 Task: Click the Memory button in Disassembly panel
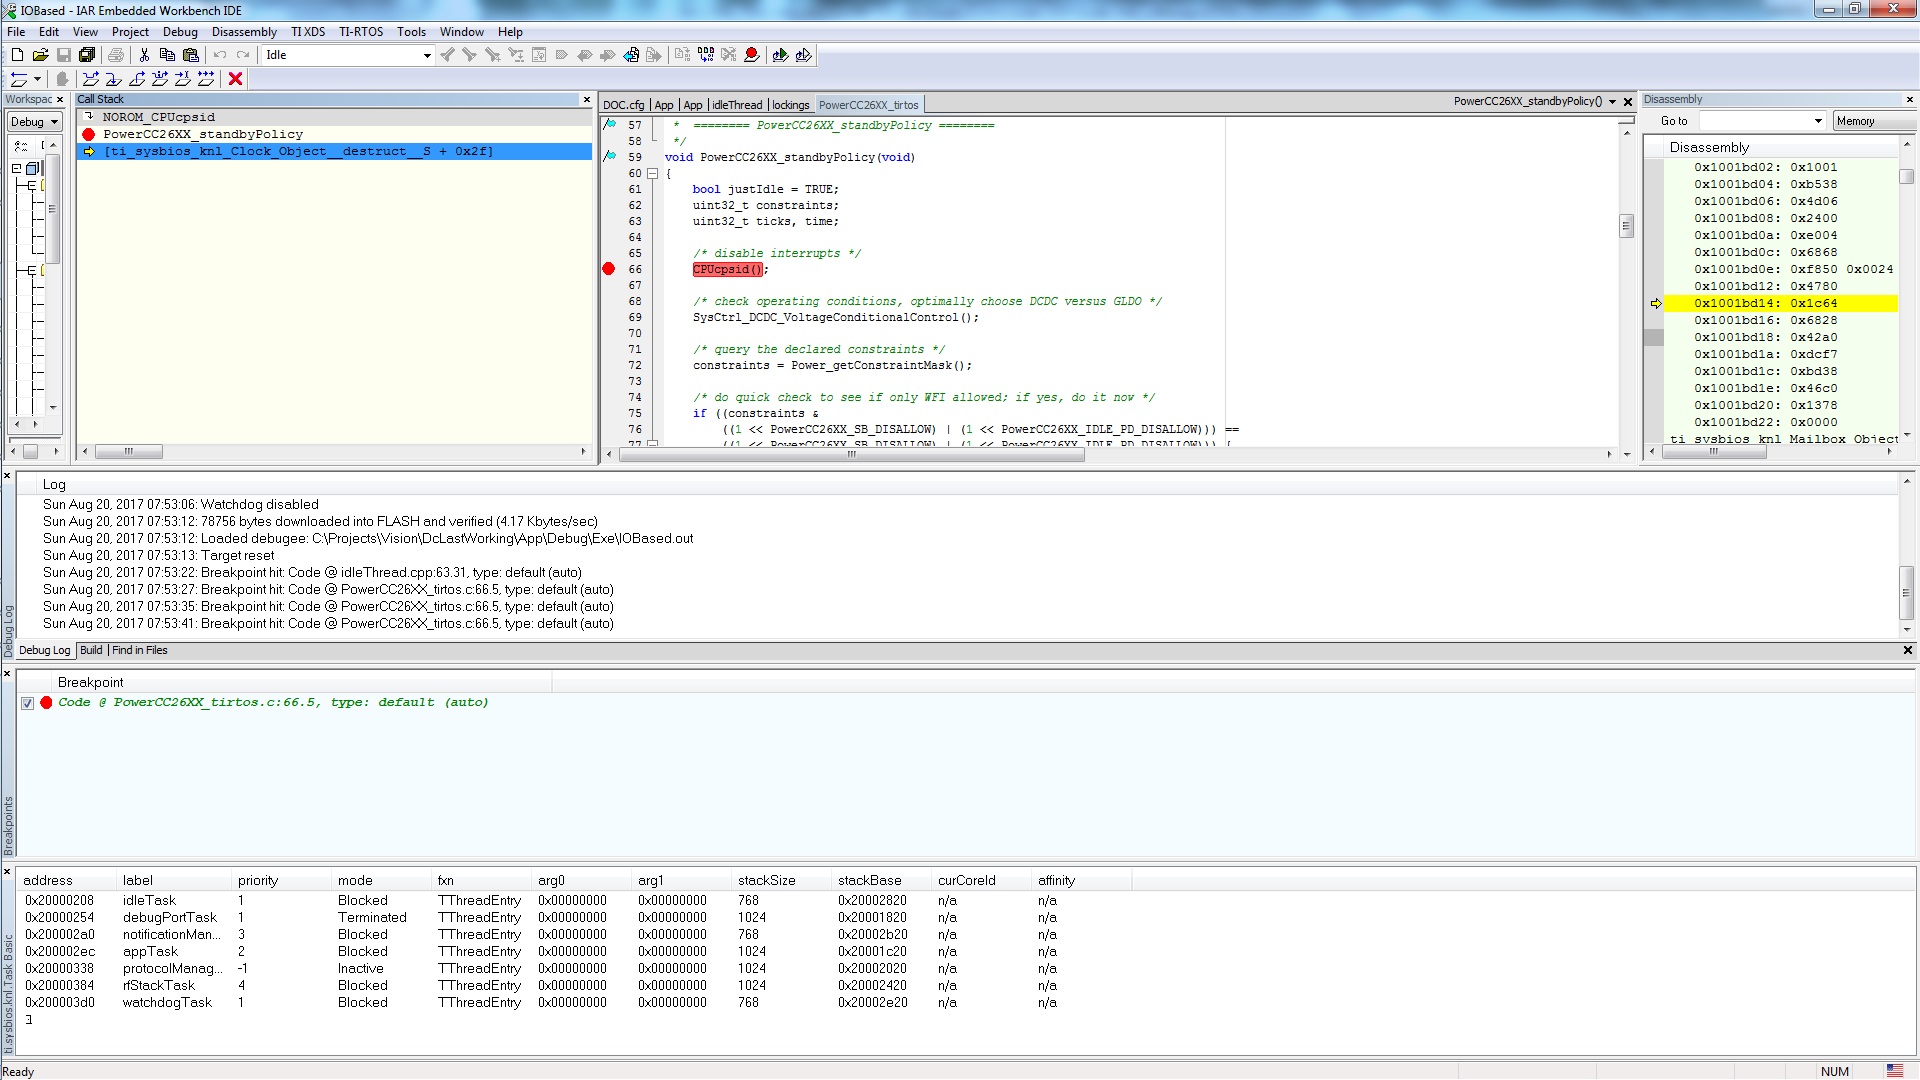tap(1856, 121)
